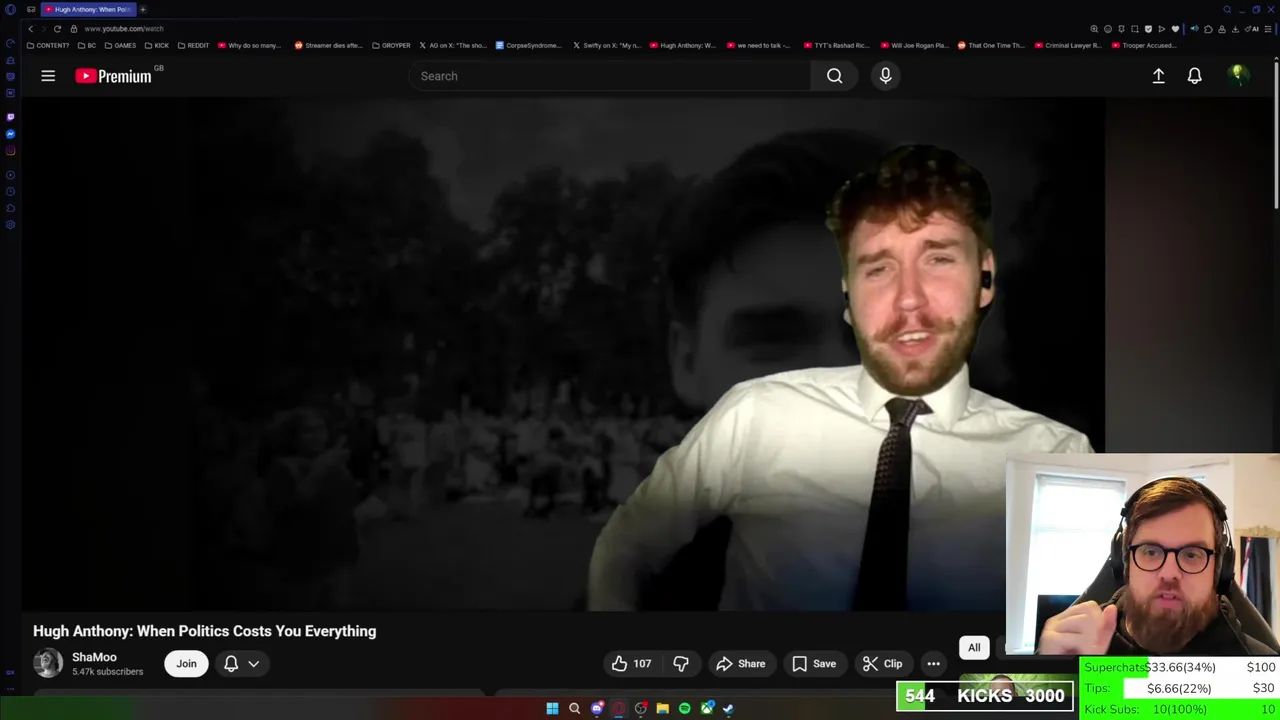Open a new browser tab

click(143, 9)
